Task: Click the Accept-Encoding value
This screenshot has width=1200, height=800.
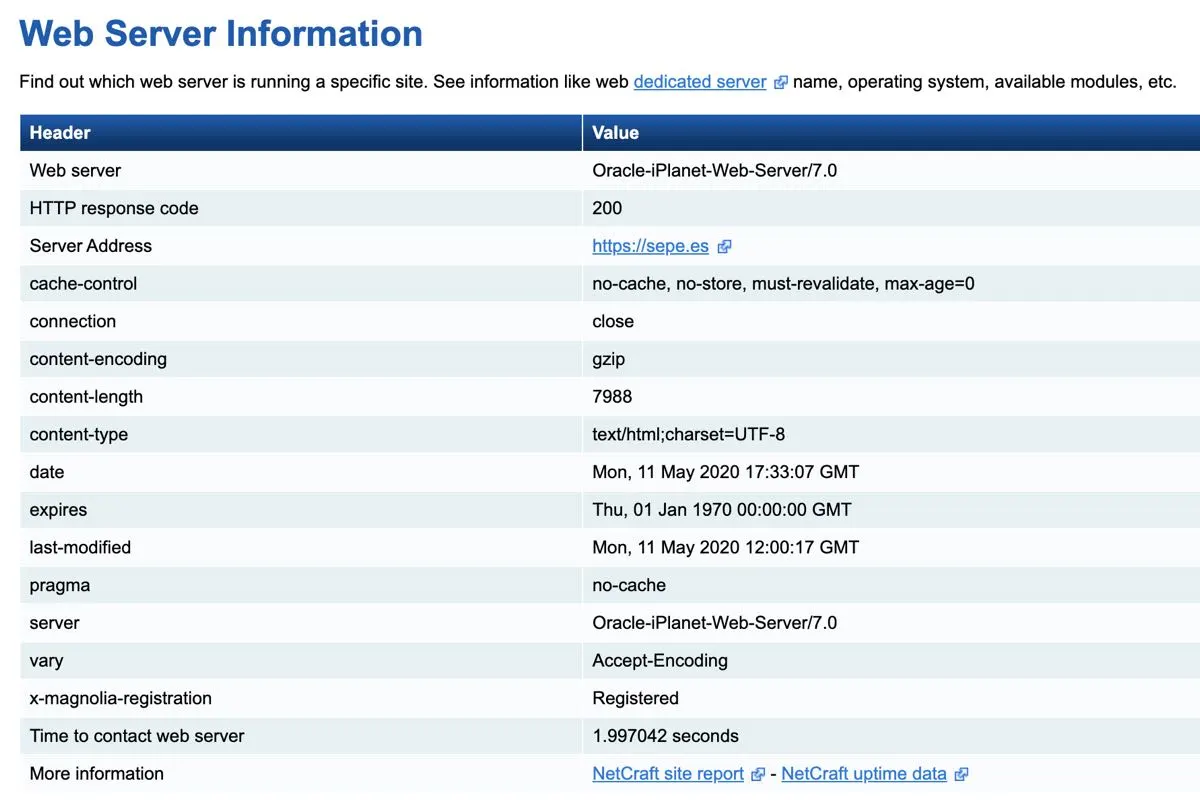Action: point(660,661)
